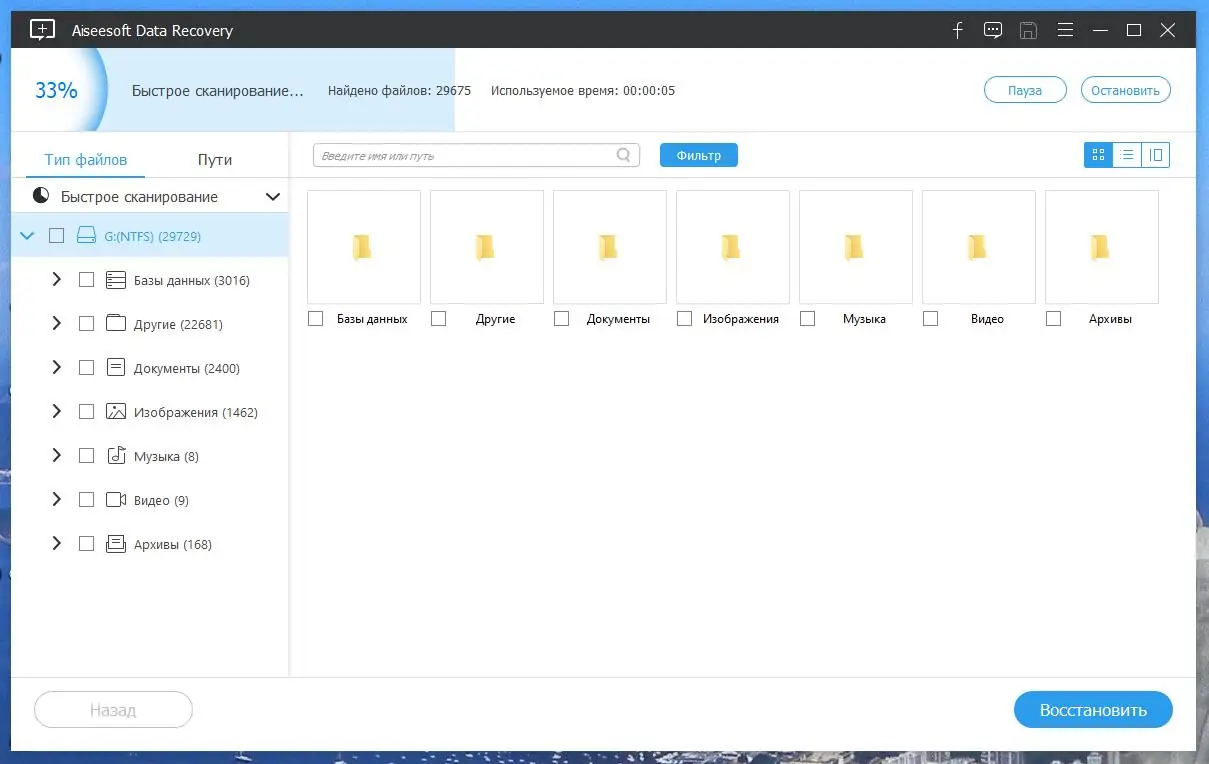Tick checkbox under Музыка thumbnail
The width and height of the screenshot is (1209, 764).
coord(807,318)
